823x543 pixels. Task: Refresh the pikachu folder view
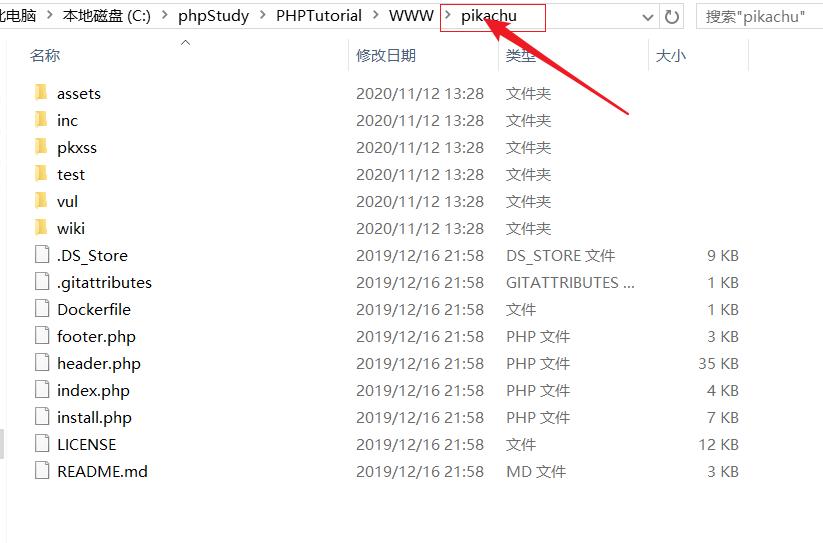pos(671,17)
